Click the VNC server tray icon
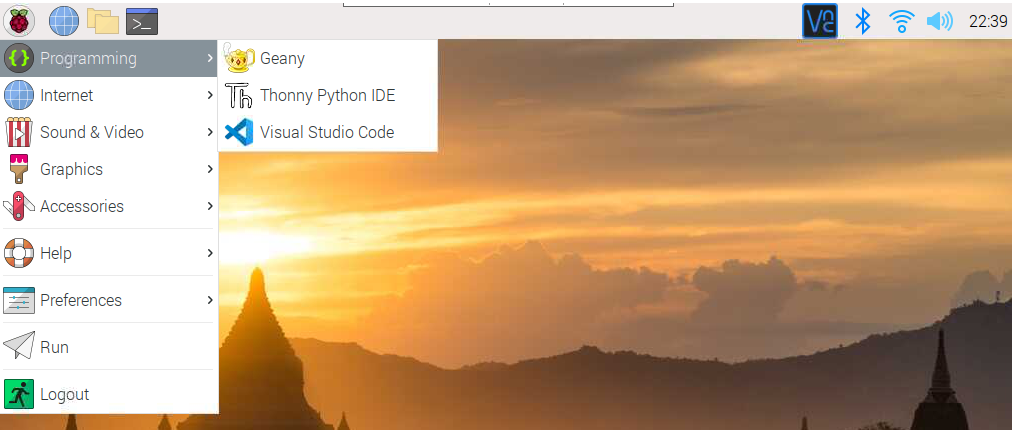Screen dimensions: 1012x430 (820, 21)
